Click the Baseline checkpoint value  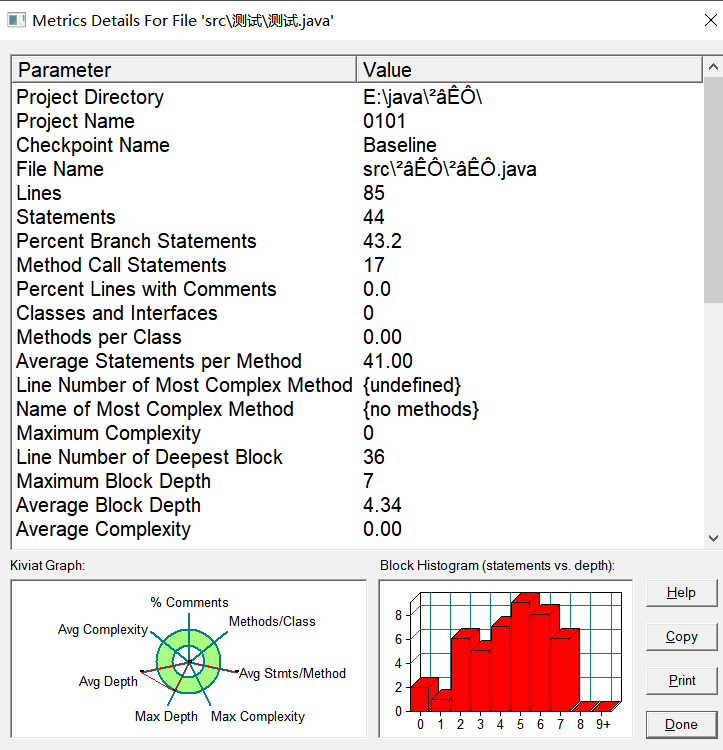tap(400, 145)
